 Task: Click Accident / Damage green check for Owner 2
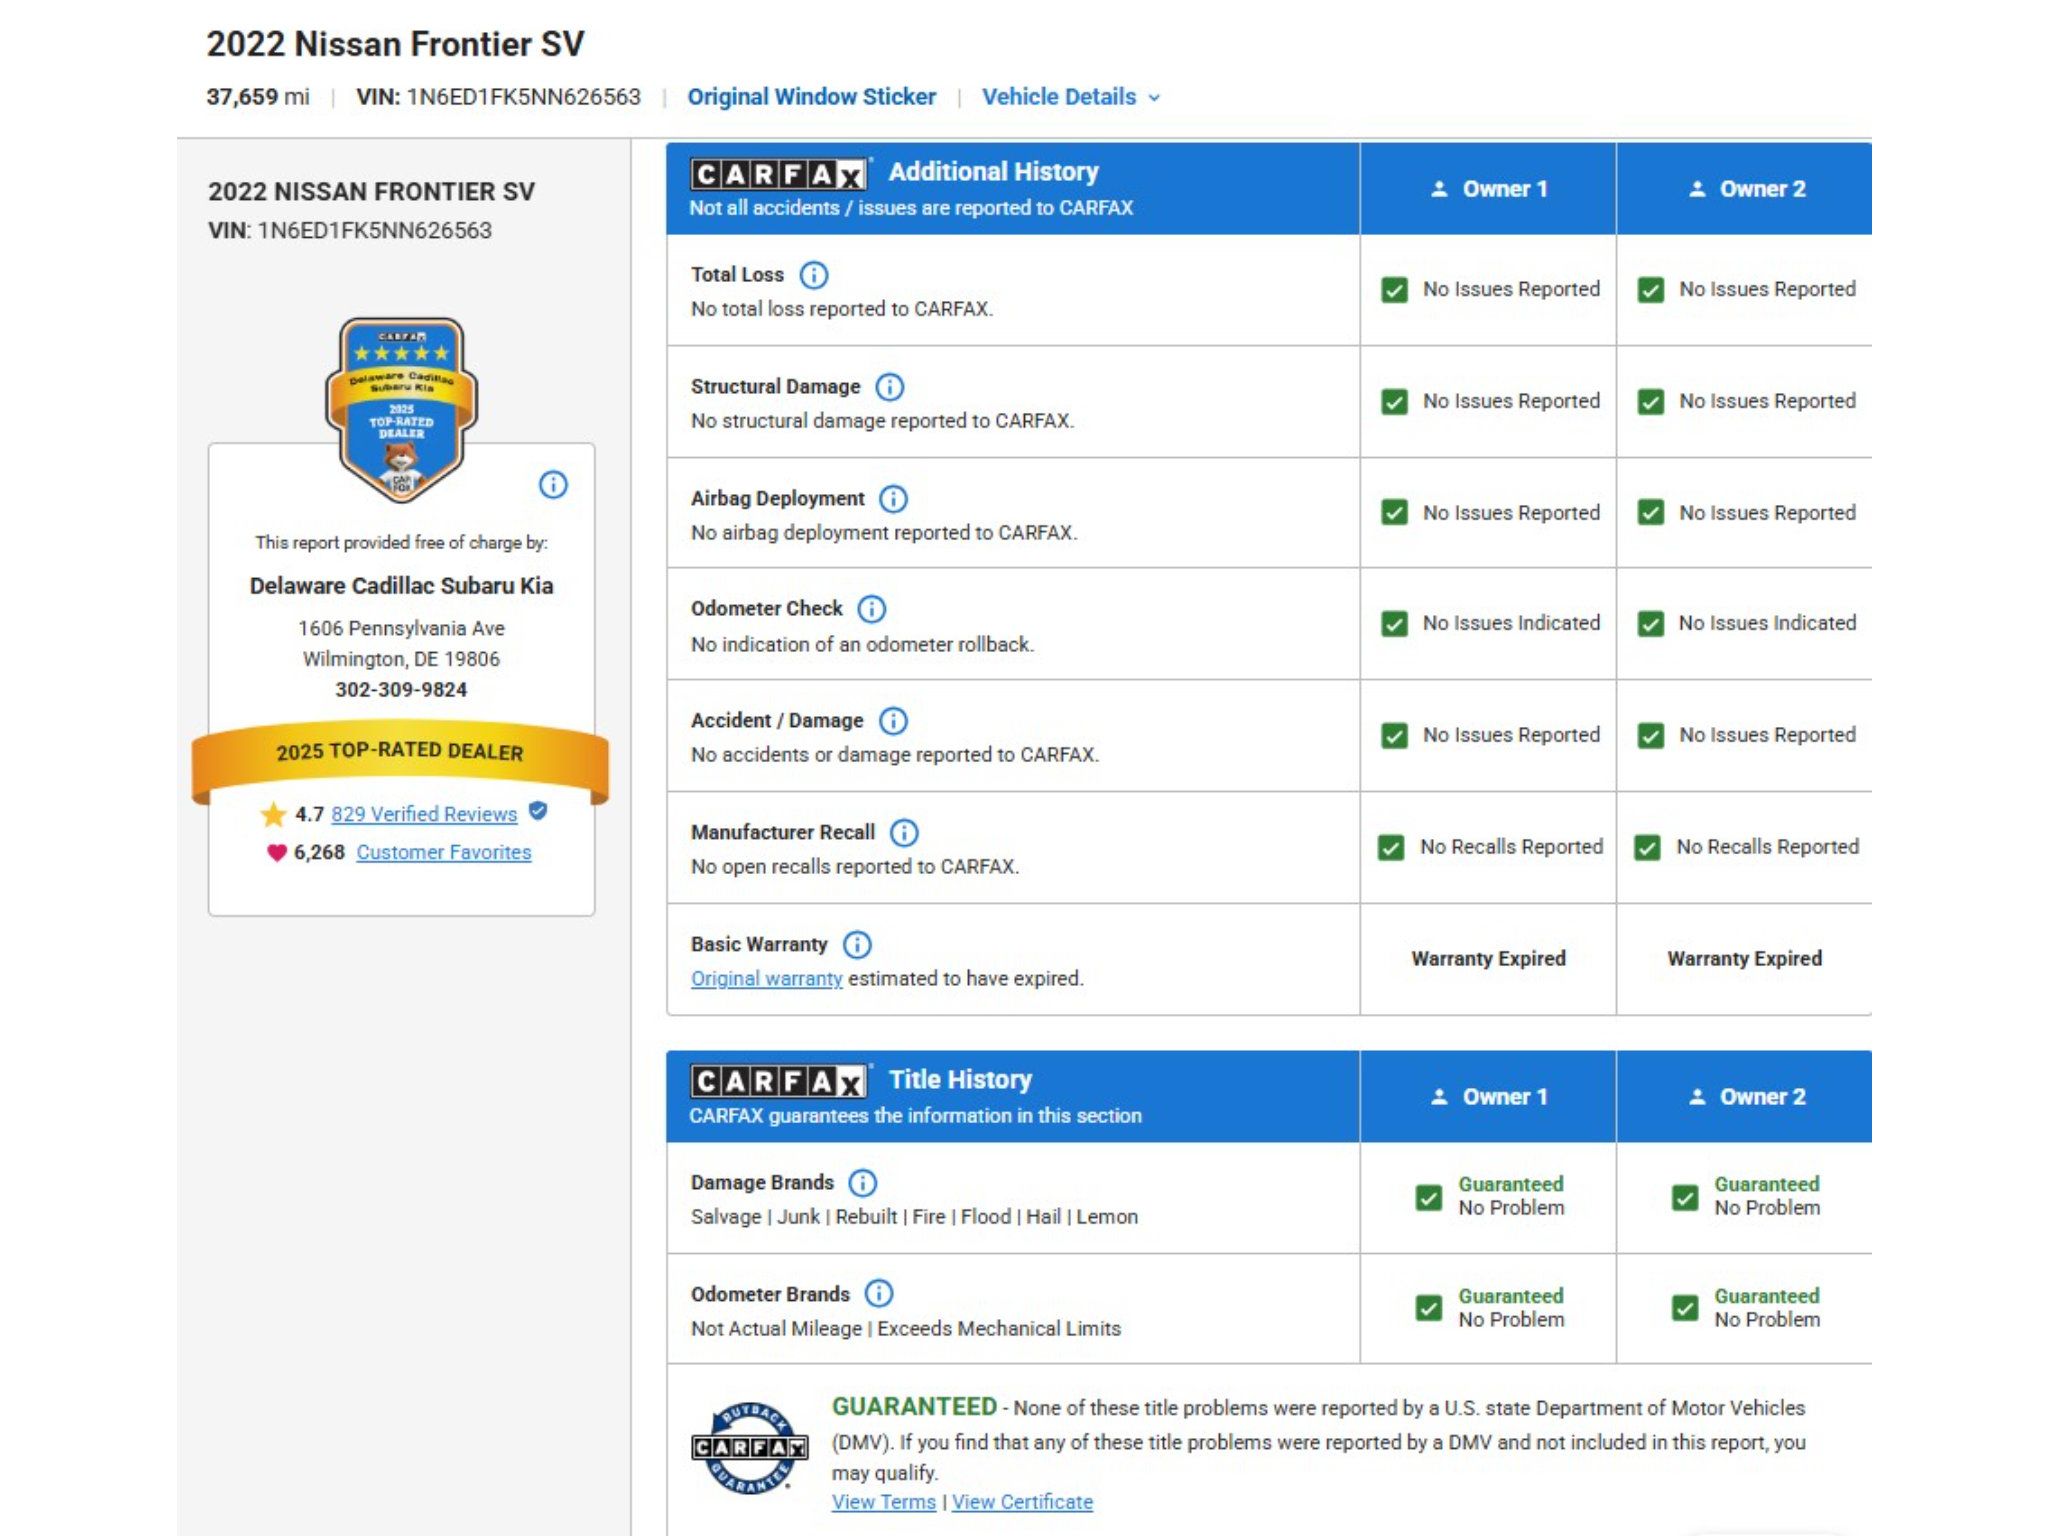(1651, 736)
